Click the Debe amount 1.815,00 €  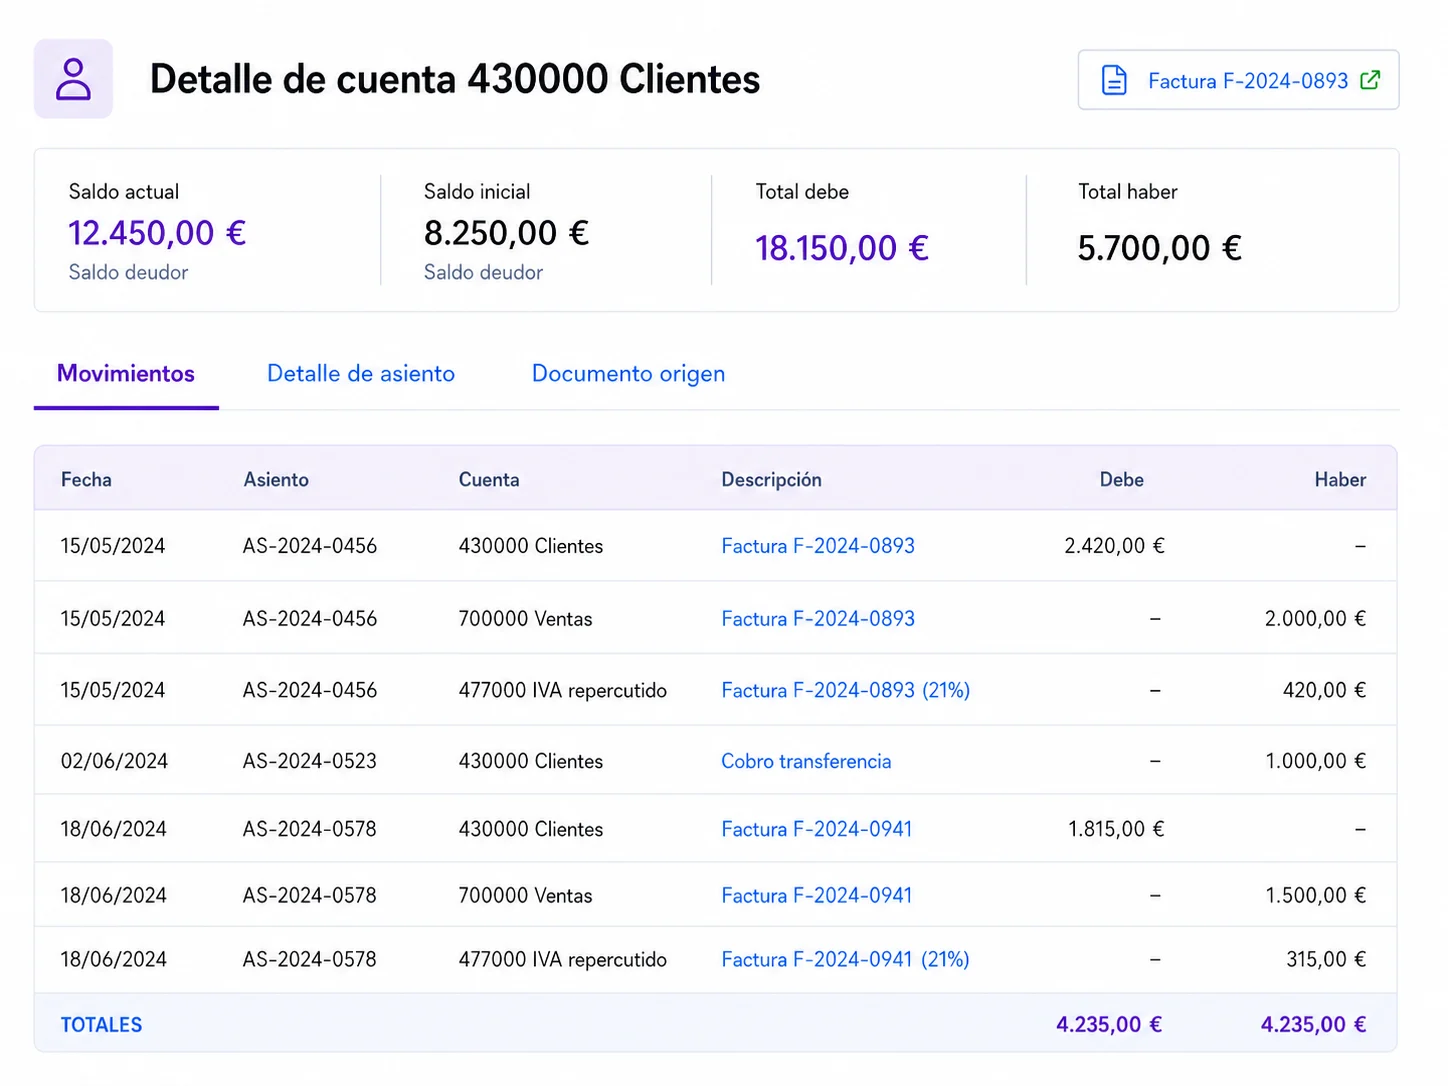click(x=1116, y=829)
